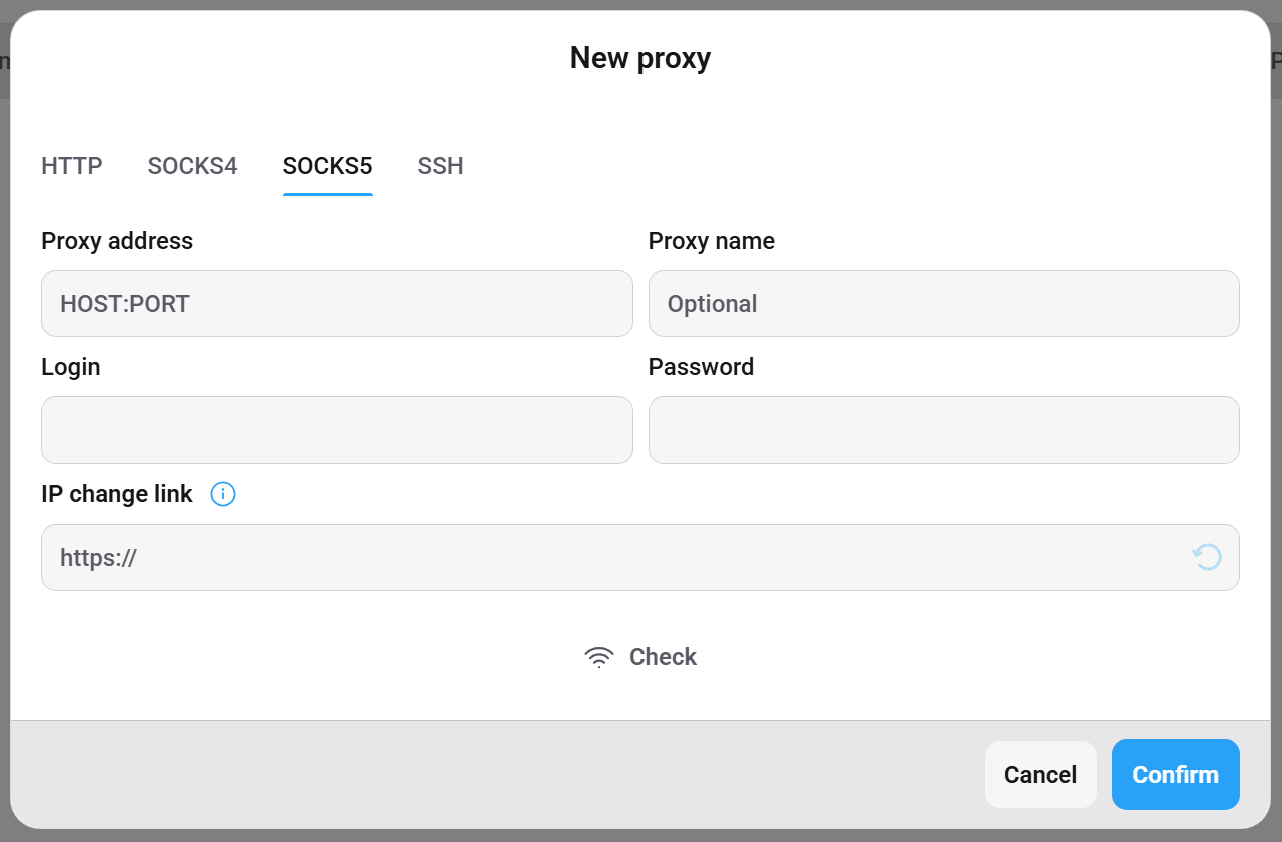The width and height of the screenshot is (1282, 842).
Task: Focus the HOST:PORT proxy address field
Action: click(x=337, y=303)
